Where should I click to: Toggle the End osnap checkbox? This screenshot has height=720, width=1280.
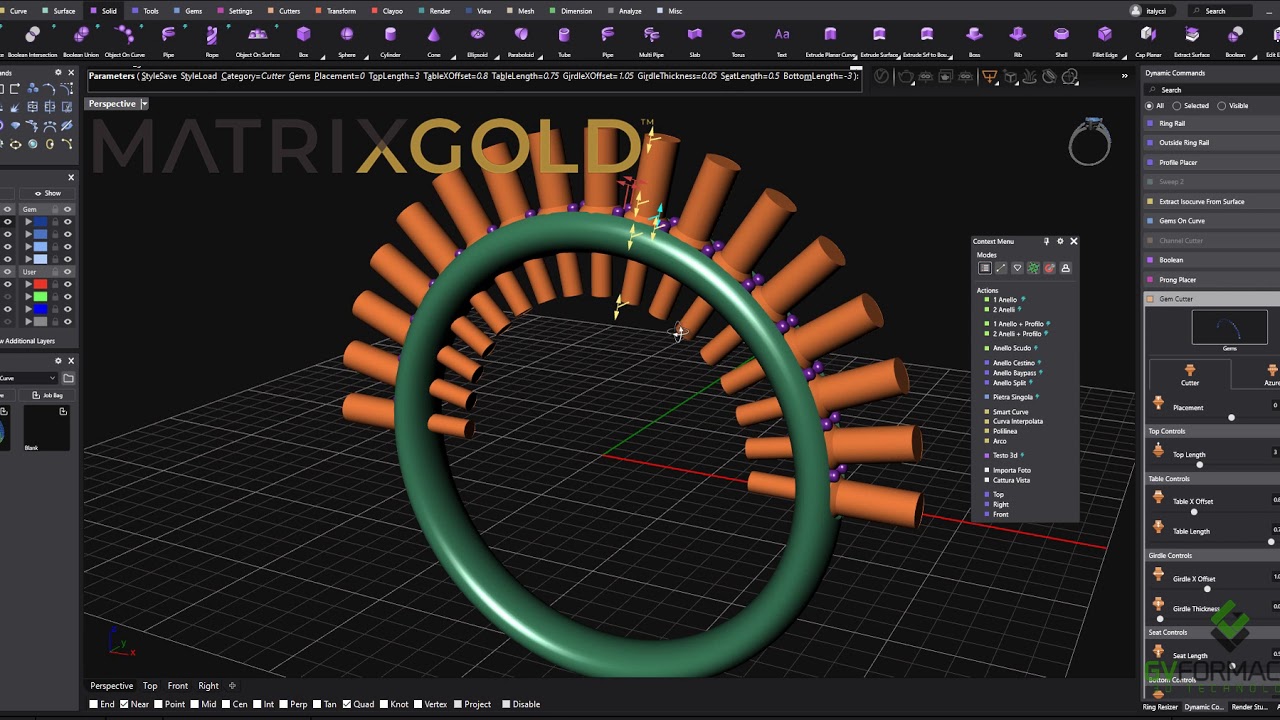(93, 704)
